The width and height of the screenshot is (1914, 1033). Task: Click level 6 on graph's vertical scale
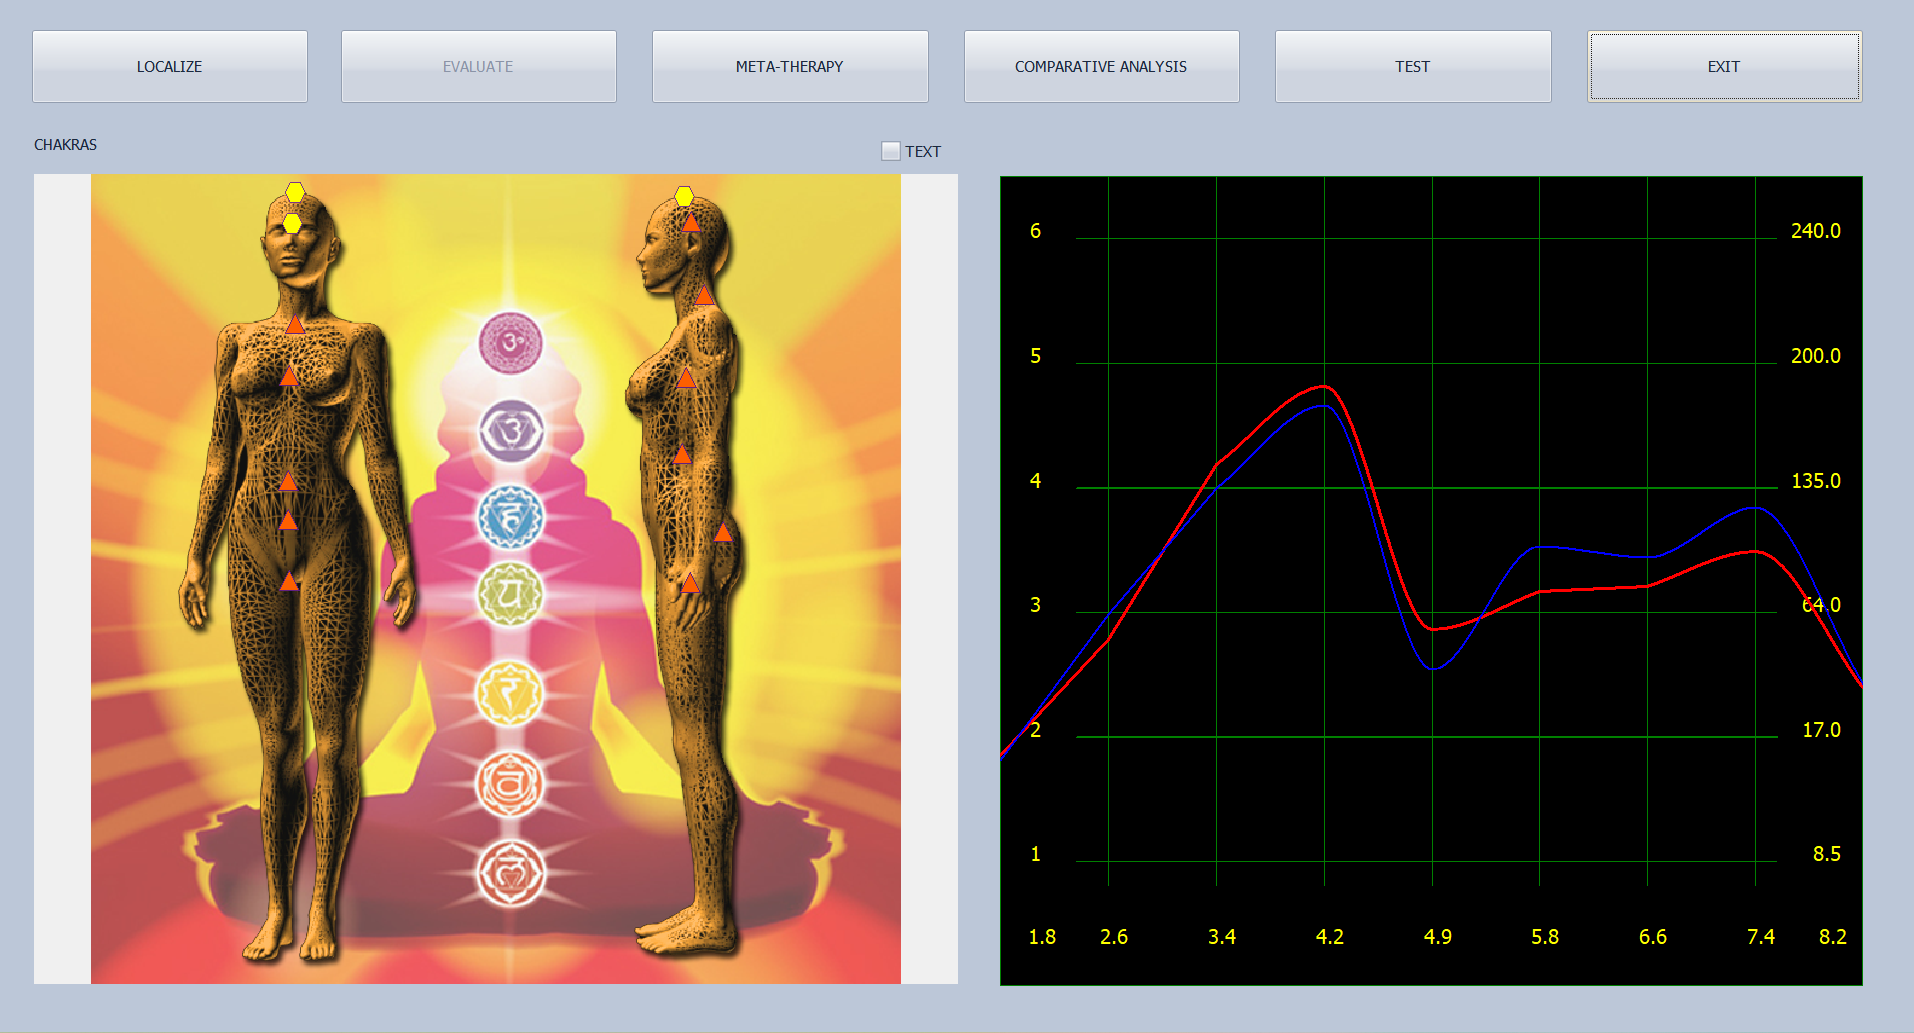pyautogui.click(x=1035, y=231)
